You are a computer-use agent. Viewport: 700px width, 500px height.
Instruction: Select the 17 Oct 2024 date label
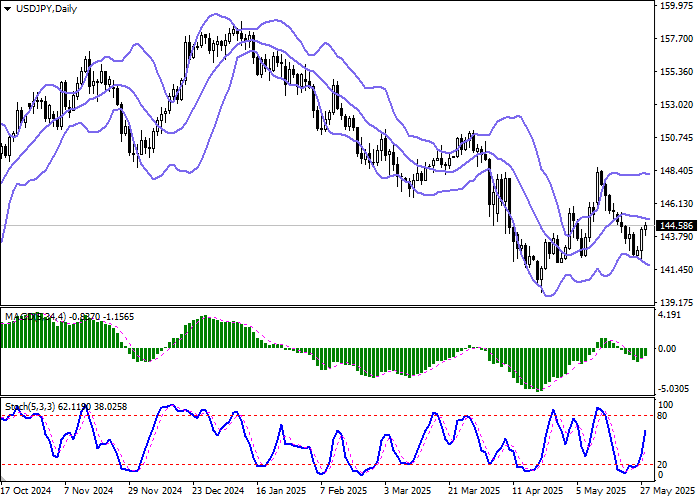click(25, 491)
